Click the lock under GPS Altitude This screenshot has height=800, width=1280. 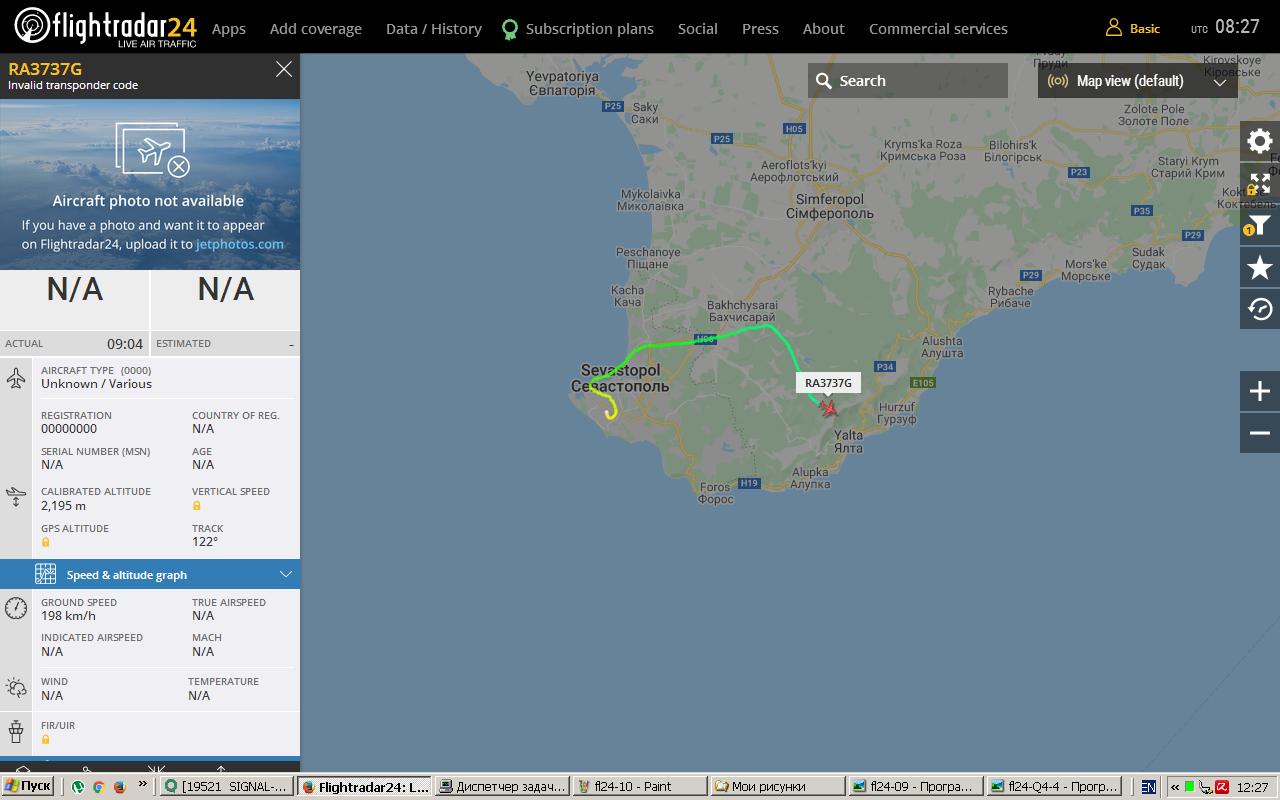(46, 542)
